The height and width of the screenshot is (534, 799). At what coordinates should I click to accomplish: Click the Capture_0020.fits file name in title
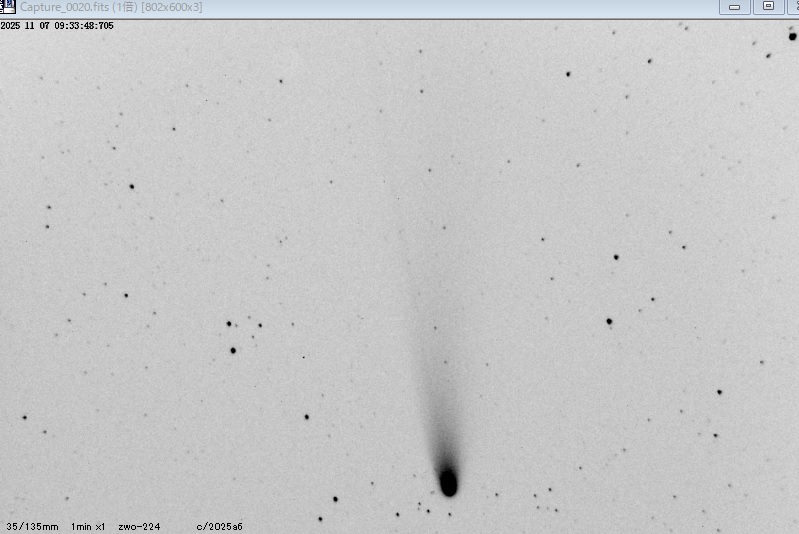coord(65,7)
